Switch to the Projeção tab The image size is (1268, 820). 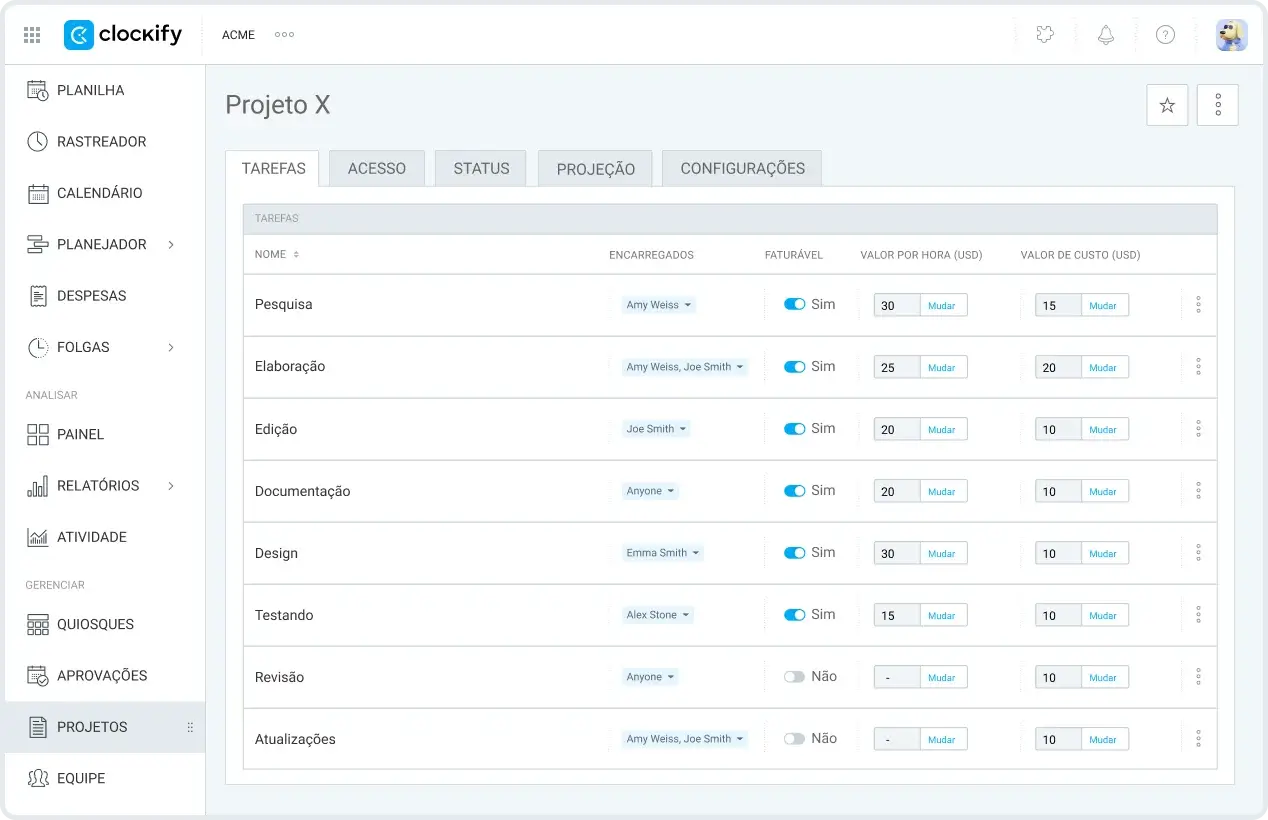click(x=596, y=169)
